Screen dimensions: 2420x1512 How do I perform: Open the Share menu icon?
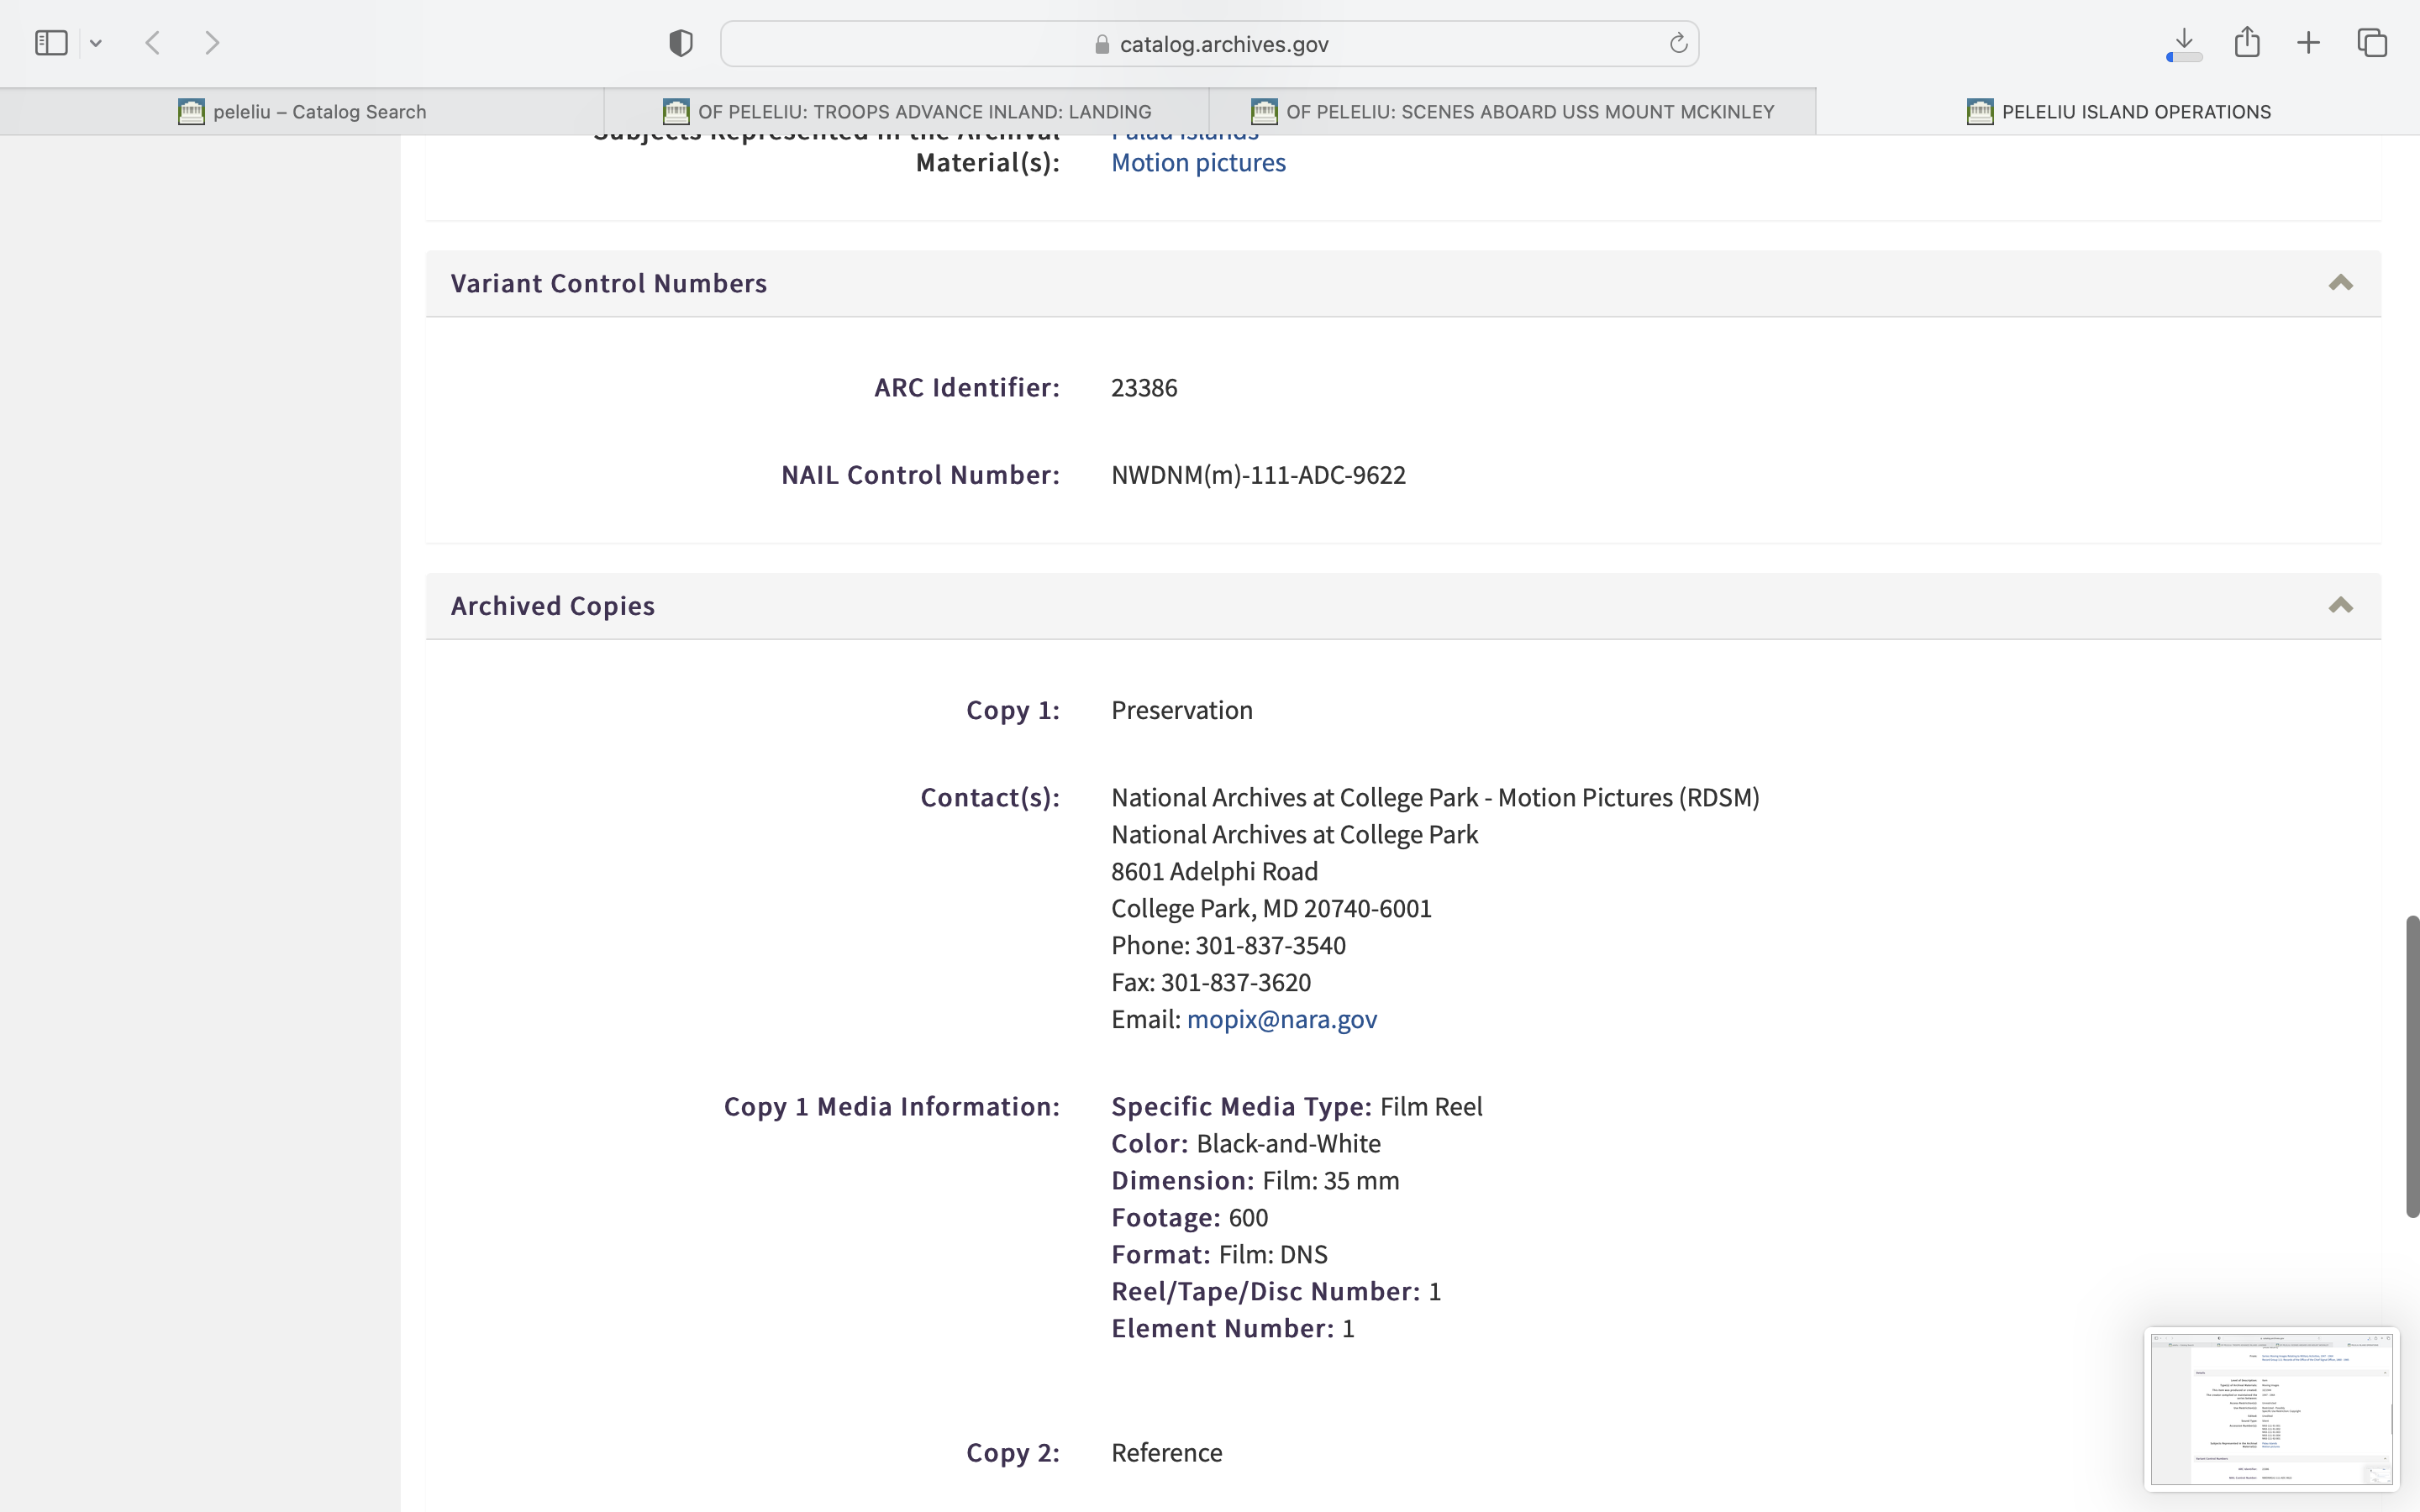pyautogui.click(x=2247, y=42)
